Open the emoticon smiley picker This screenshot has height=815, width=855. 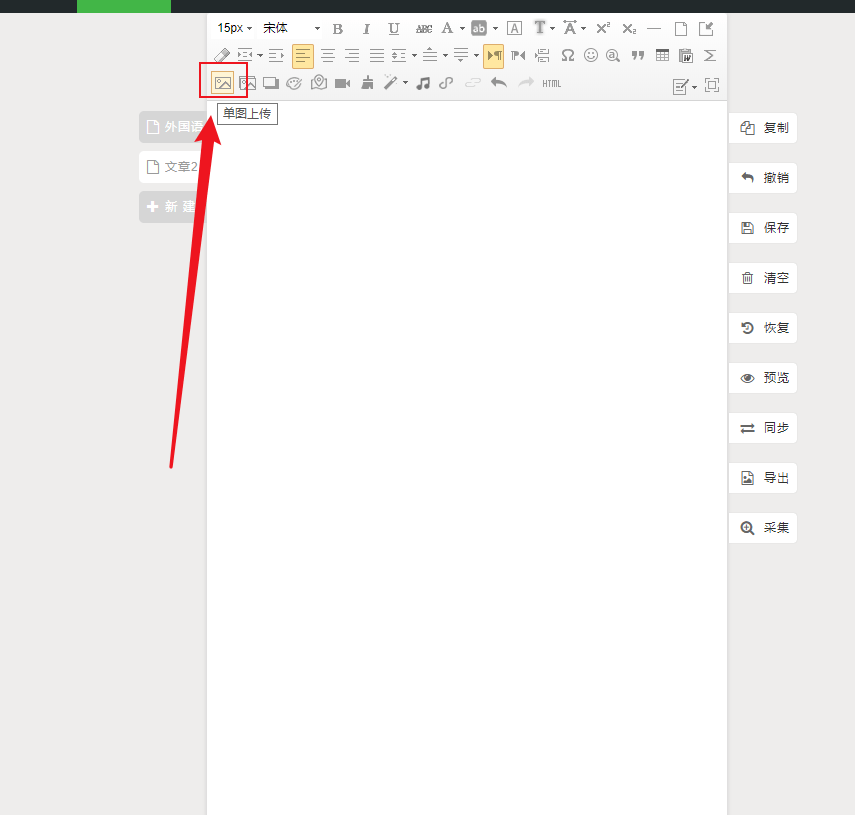[590, 56]
